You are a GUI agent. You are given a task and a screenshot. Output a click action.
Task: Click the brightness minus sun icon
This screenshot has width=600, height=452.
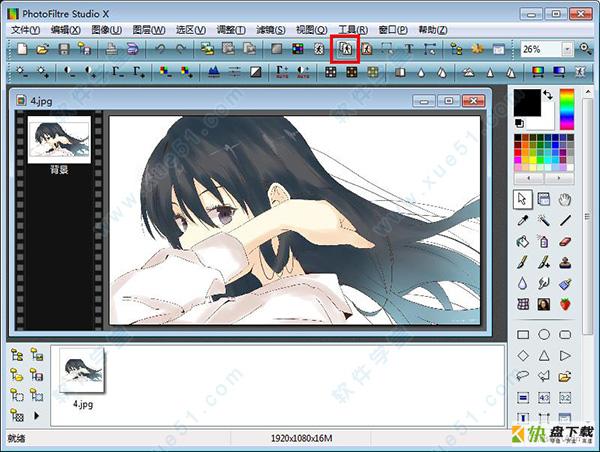pyautogui.click(x=22, y=72)
